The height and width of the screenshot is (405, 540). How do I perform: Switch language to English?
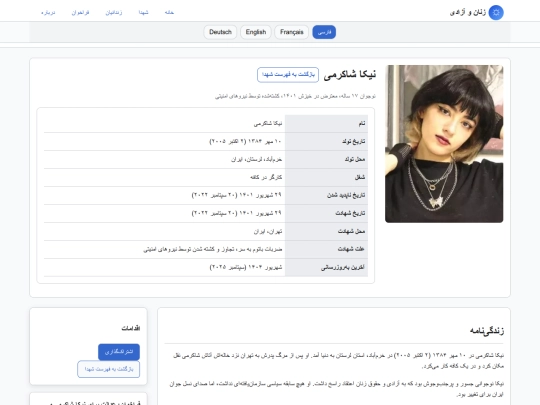point(256,32)
